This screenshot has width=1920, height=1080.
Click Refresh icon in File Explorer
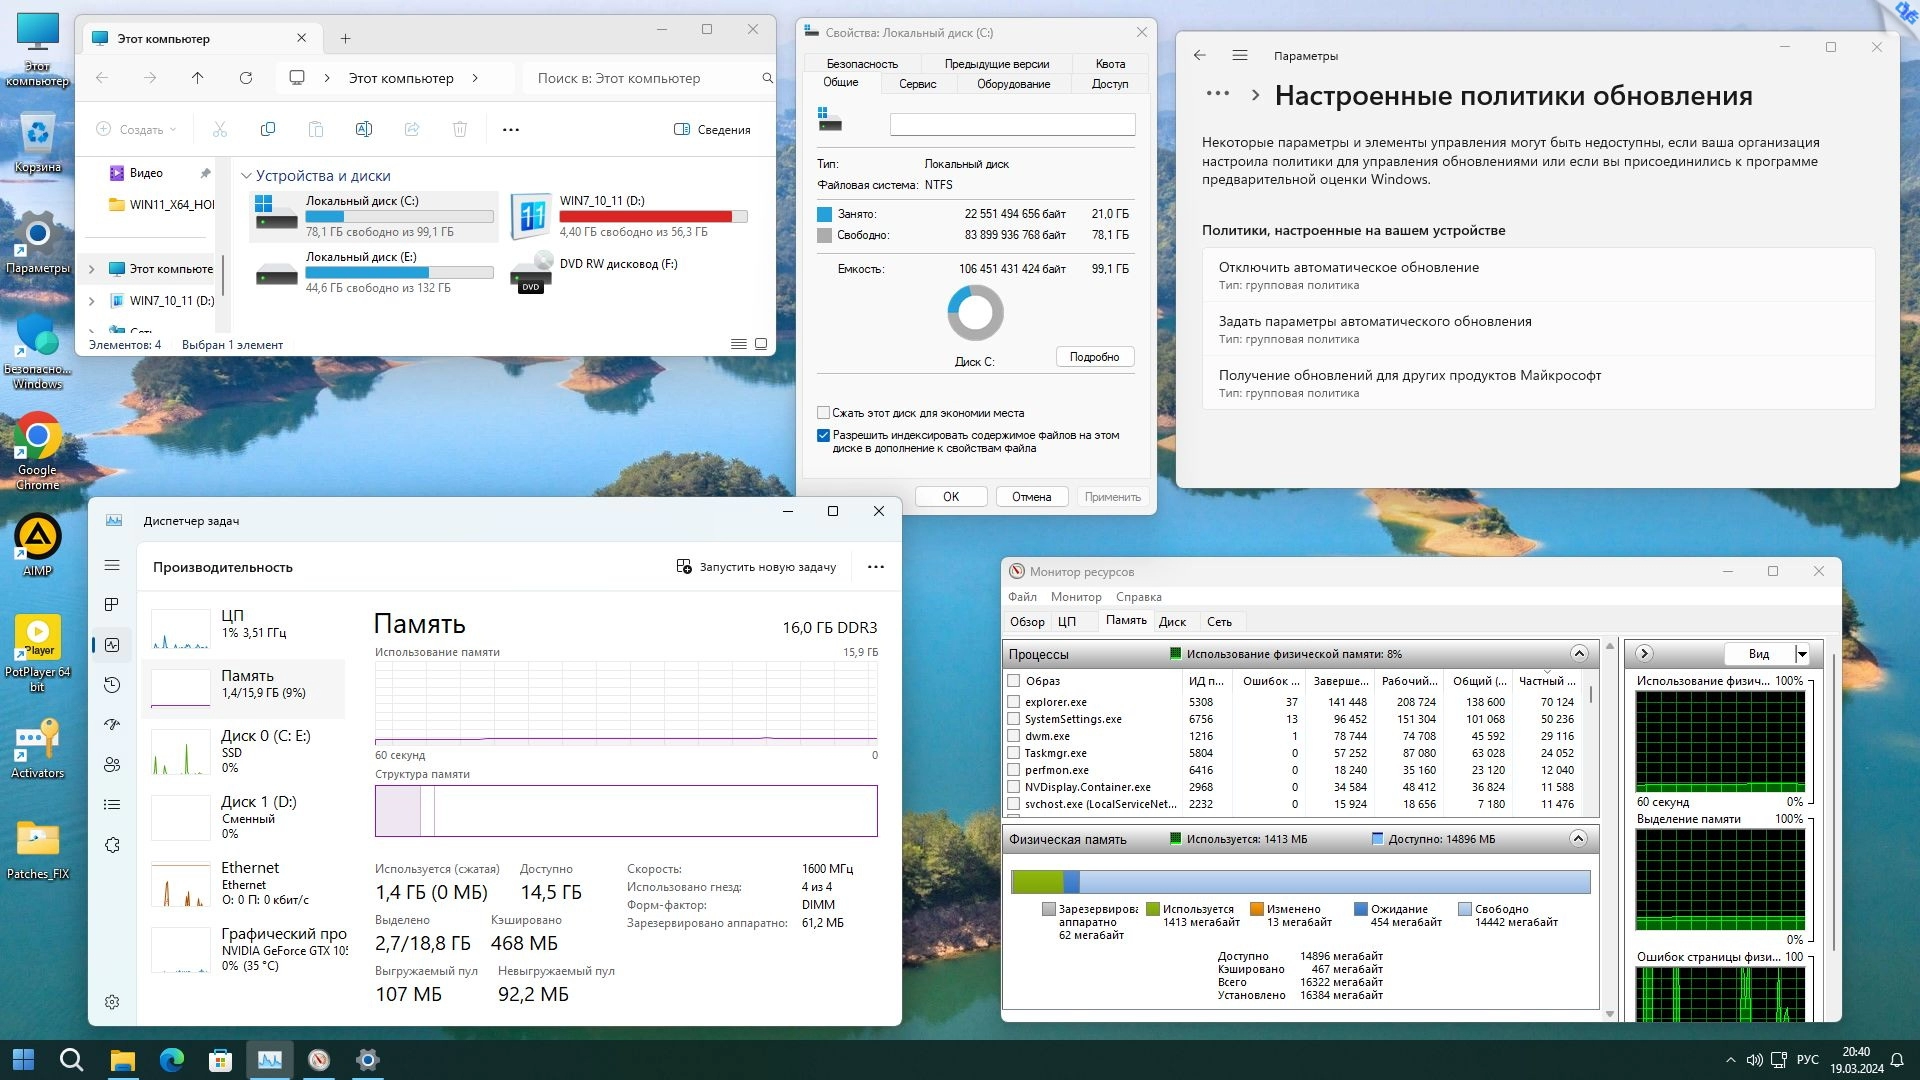coord(246,78)
